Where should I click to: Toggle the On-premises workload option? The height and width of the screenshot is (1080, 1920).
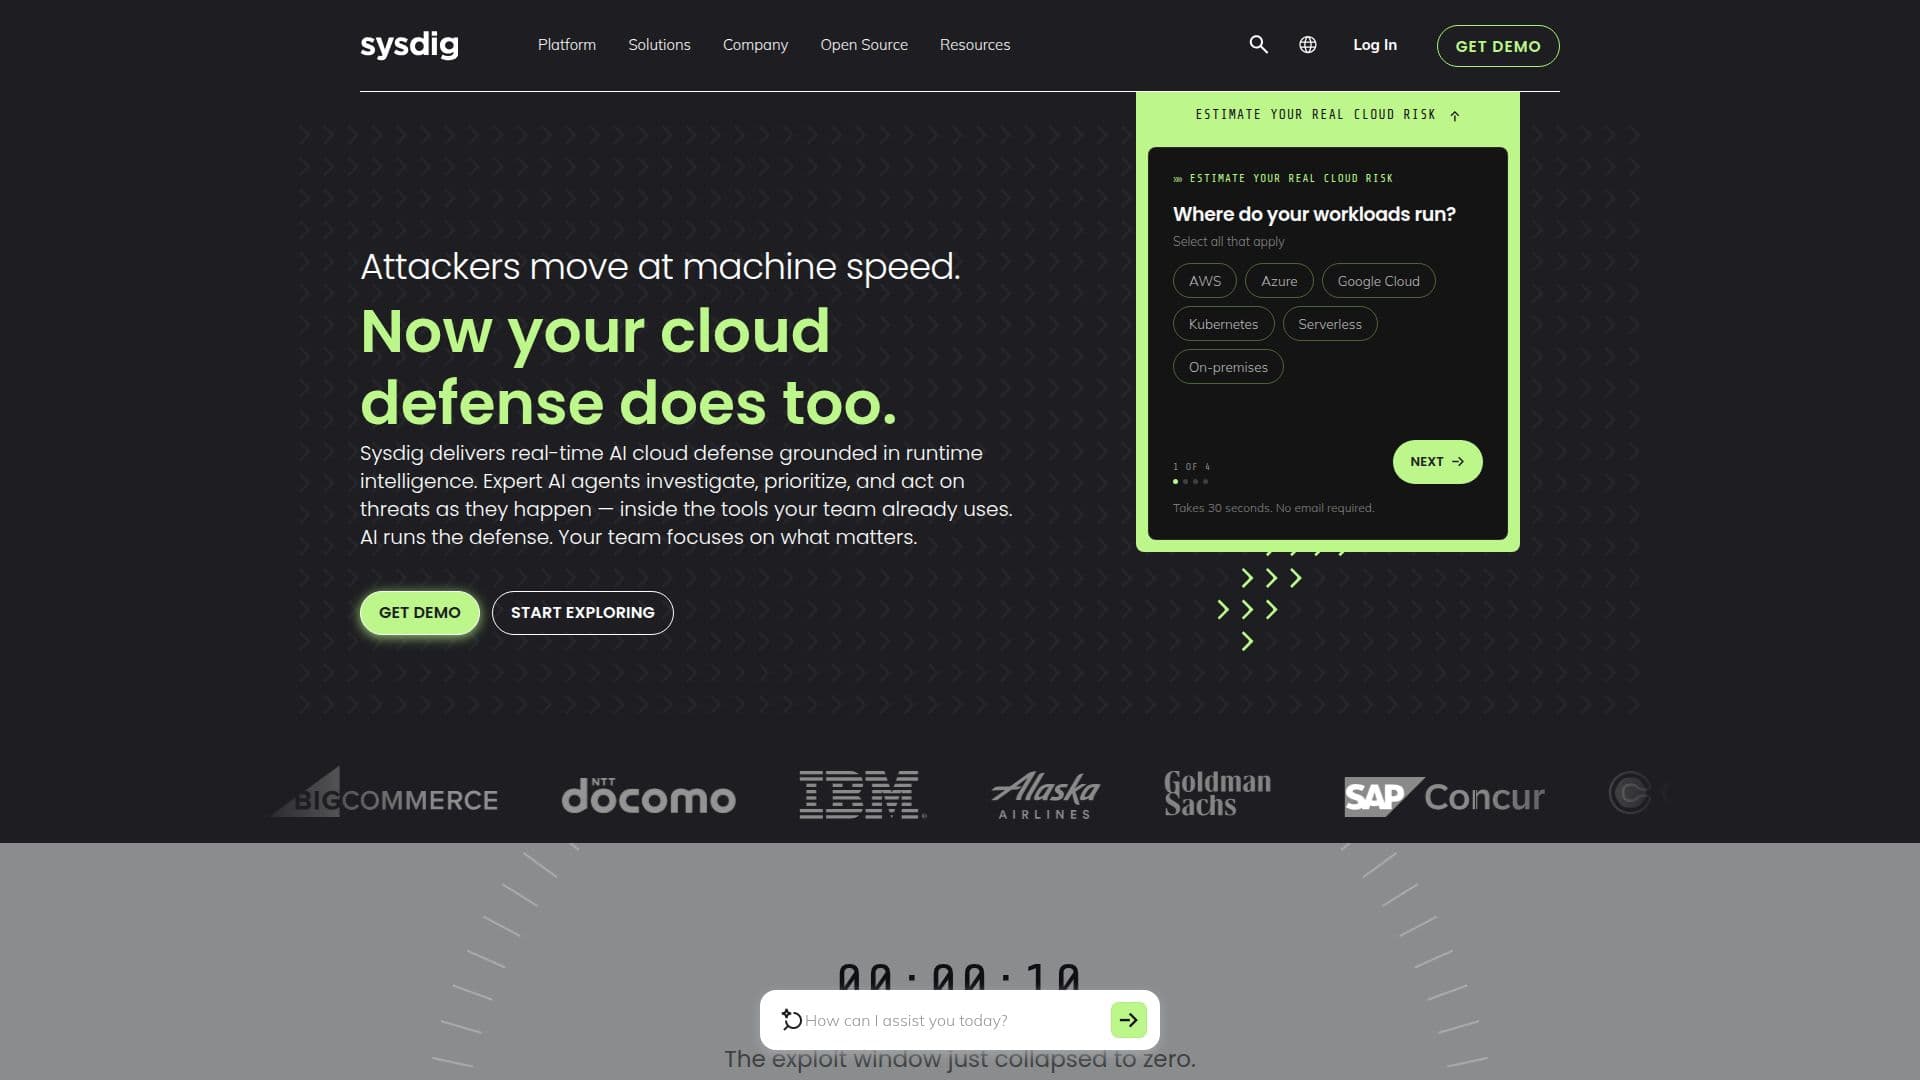tap(1228, 367)
